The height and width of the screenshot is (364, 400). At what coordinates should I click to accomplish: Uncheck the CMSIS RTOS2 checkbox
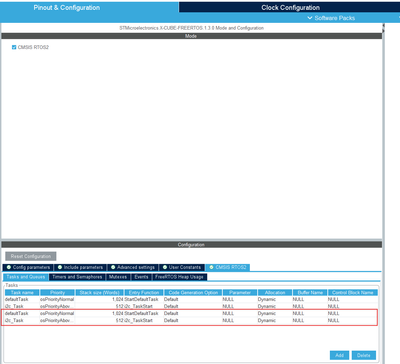coord(14,47)
